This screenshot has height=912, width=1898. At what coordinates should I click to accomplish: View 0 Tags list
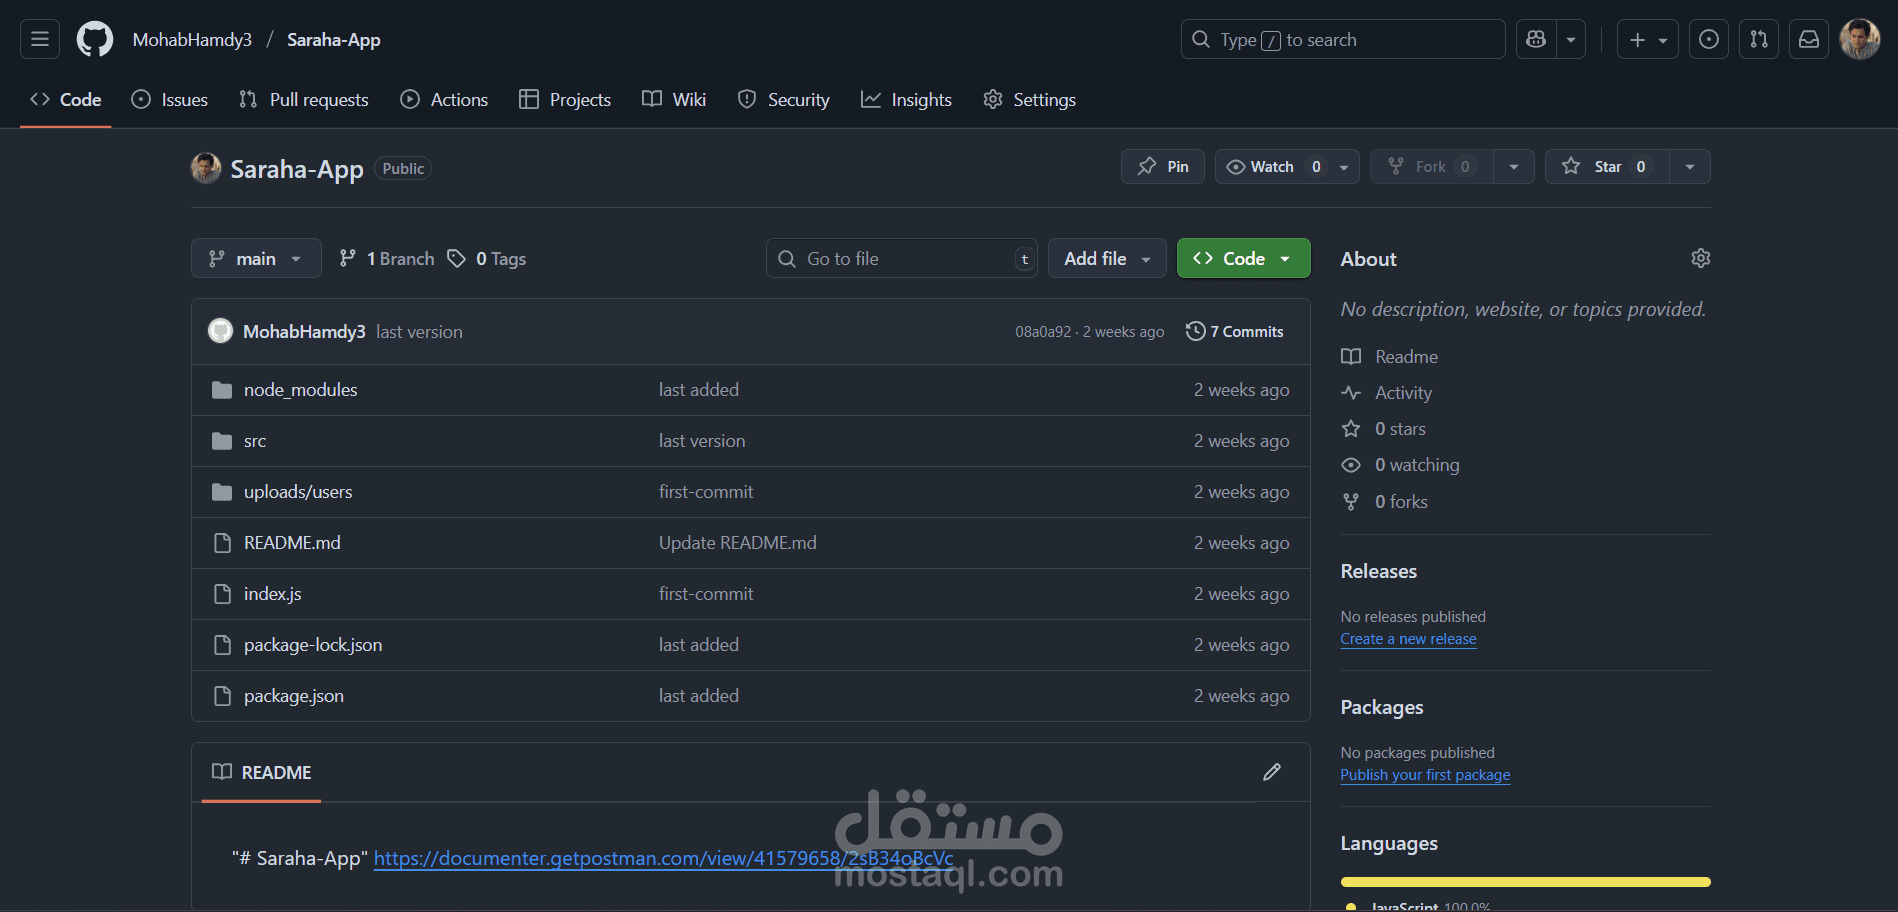[487, 259]
